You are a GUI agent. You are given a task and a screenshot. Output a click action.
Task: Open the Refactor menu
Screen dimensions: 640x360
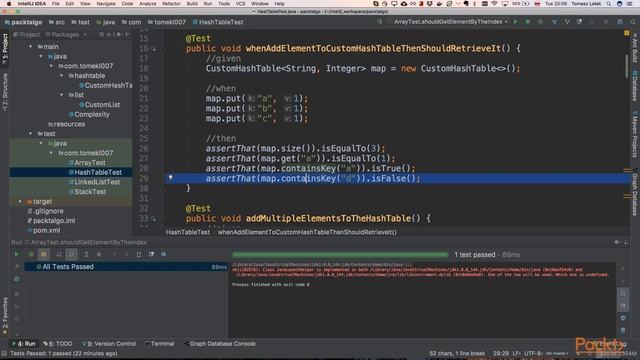coord(171,4)
